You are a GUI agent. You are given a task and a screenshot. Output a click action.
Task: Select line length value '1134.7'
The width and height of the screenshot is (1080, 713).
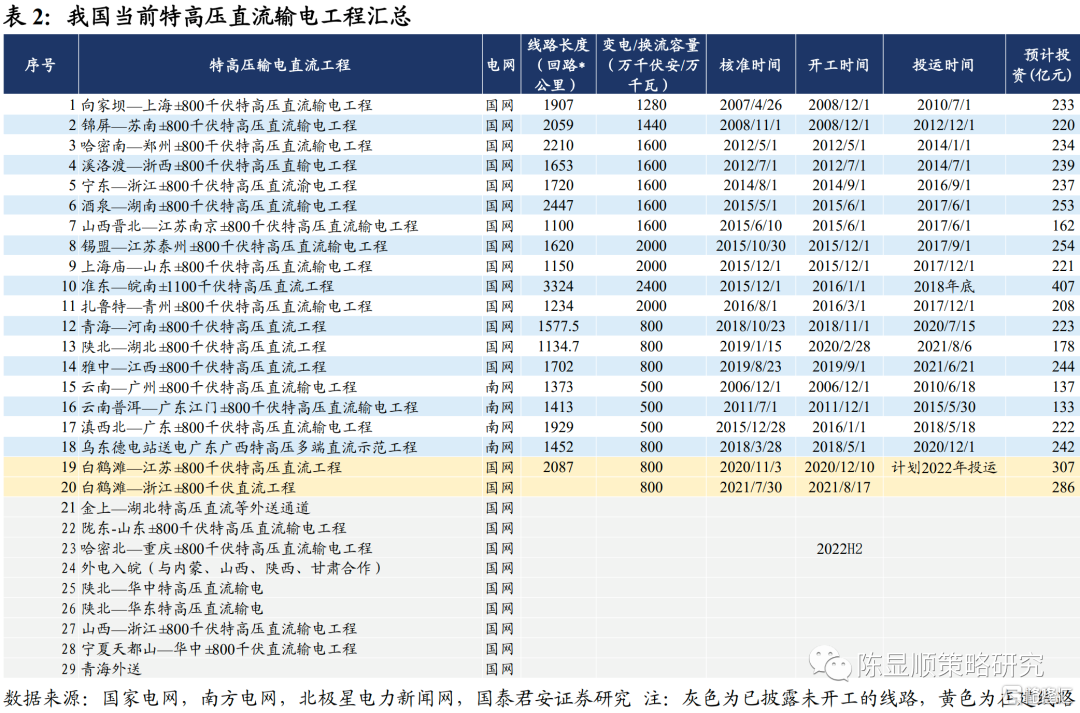click(558, 347)
